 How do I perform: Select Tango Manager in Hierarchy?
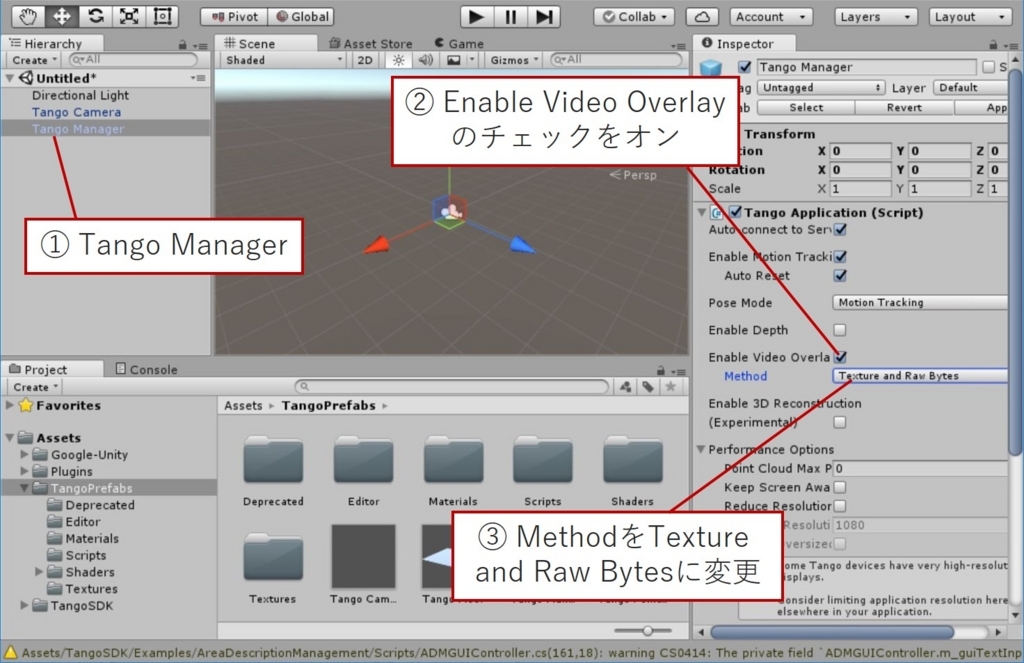(x=78, y=129)
